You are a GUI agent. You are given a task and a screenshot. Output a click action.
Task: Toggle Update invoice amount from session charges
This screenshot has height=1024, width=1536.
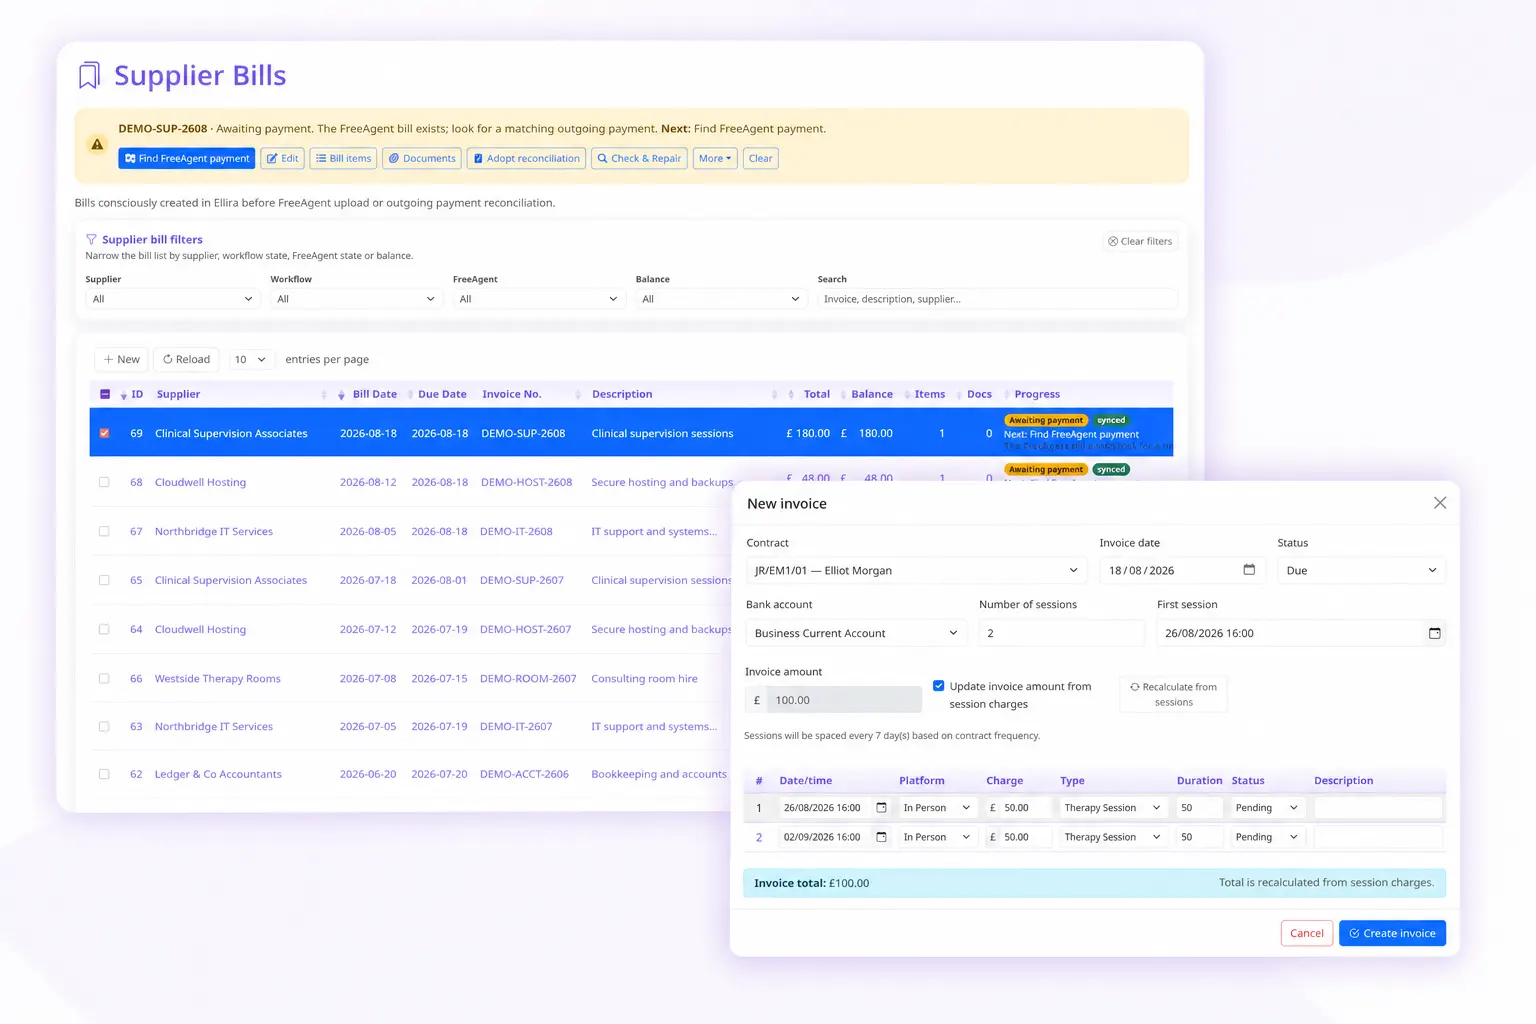coord(939,686)
